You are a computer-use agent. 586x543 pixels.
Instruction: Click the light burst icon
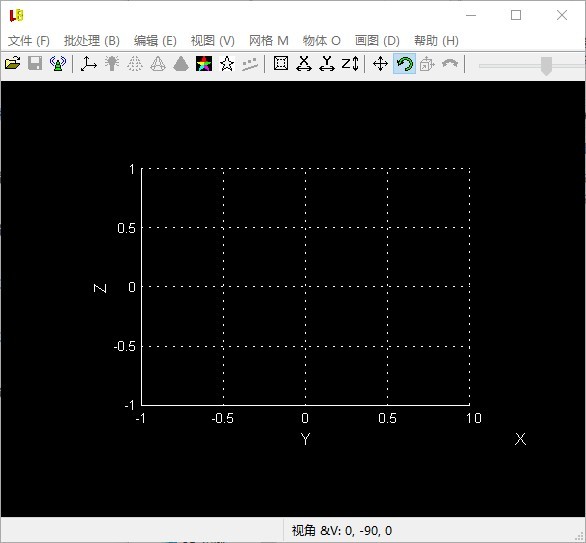coord(112,63)
